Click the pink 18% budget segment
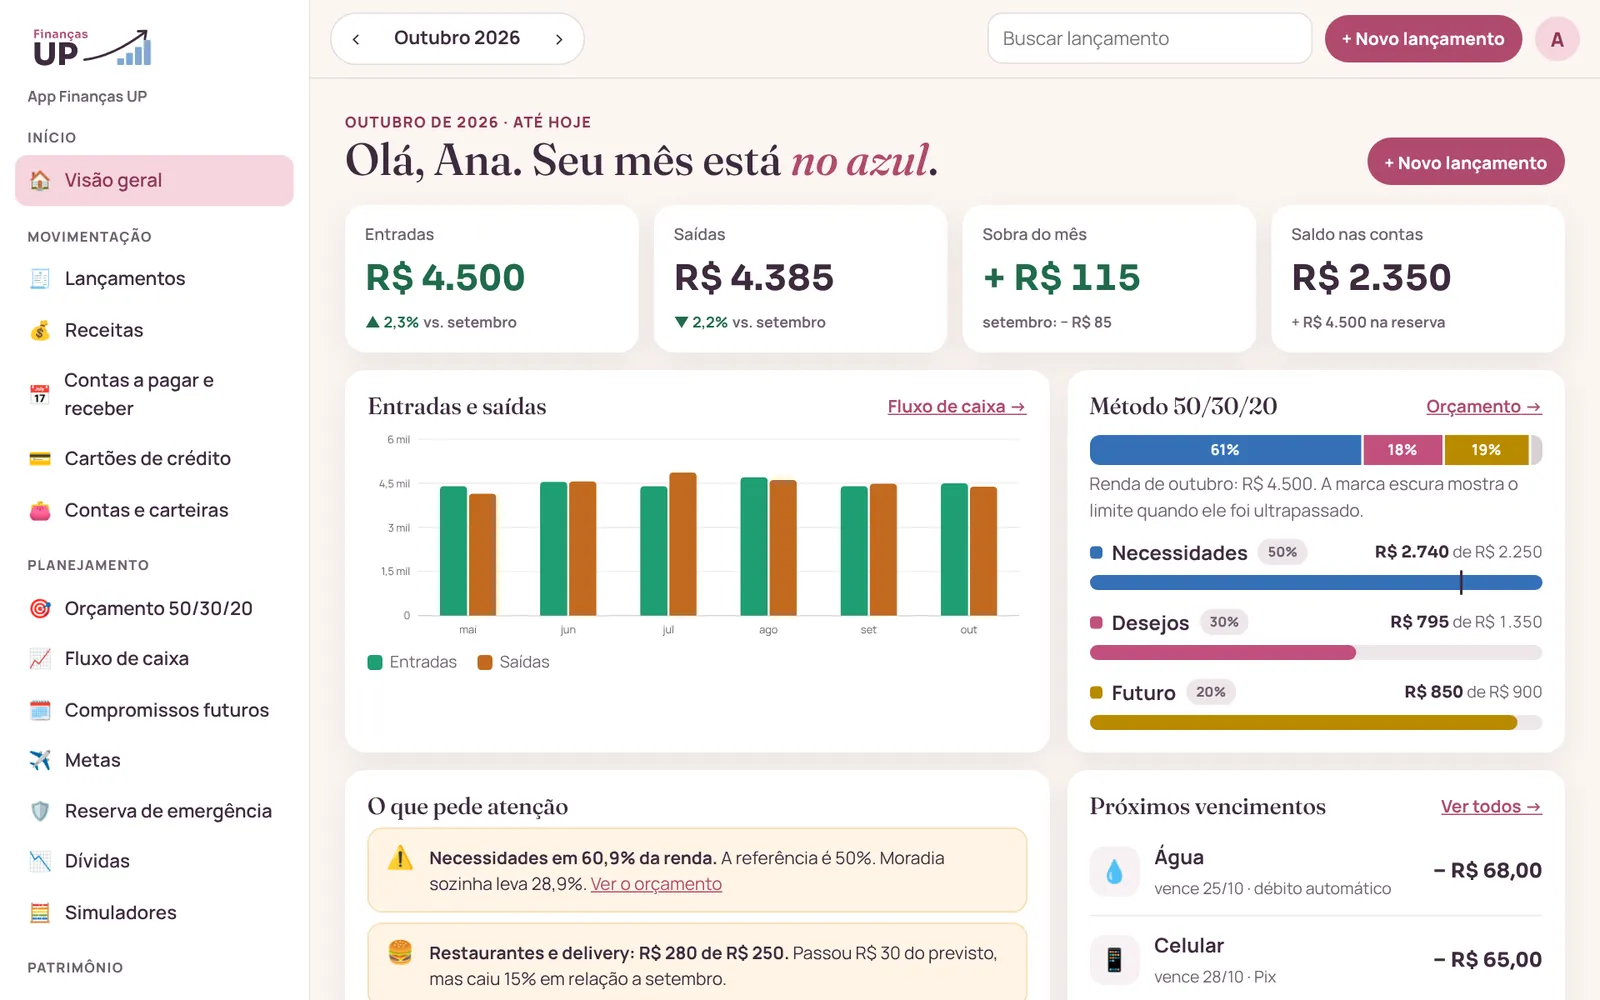 [1402, 450]
